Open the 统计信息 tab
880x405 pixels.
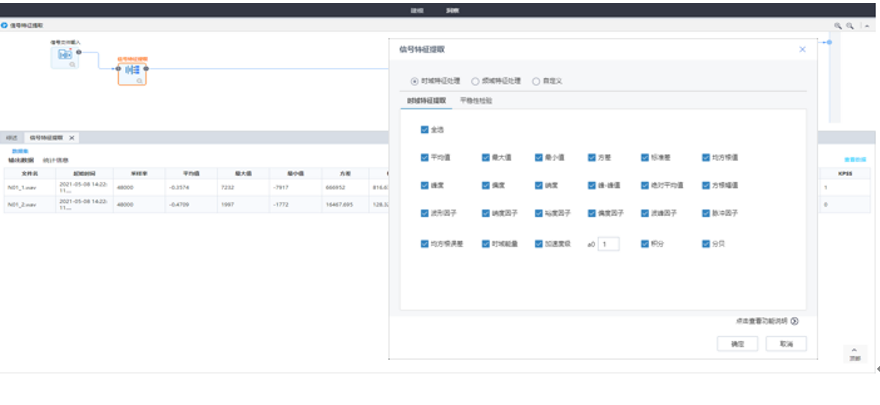pyautogui.click(x=55, y=160)
